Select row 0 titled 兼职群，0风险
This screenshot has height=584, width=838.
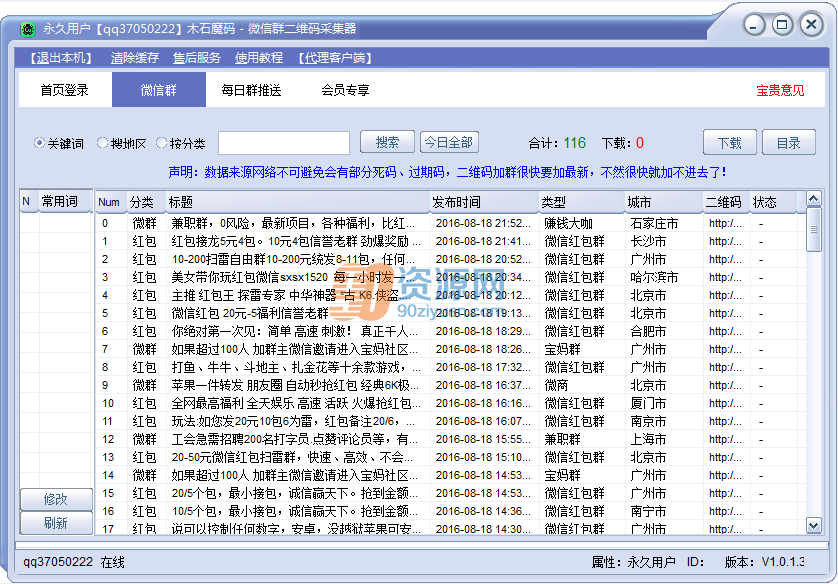click(x=450, y=223)
